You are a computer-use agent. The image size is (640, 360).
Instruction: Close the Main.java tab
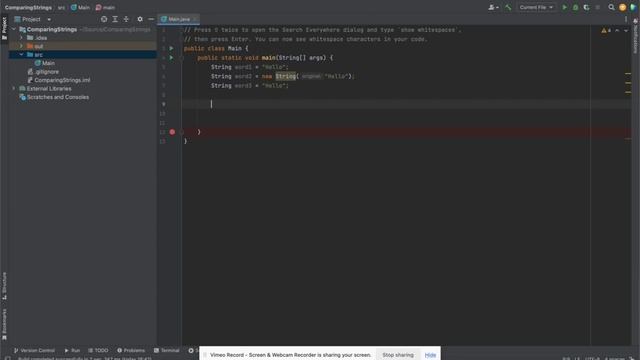[195, 19]
